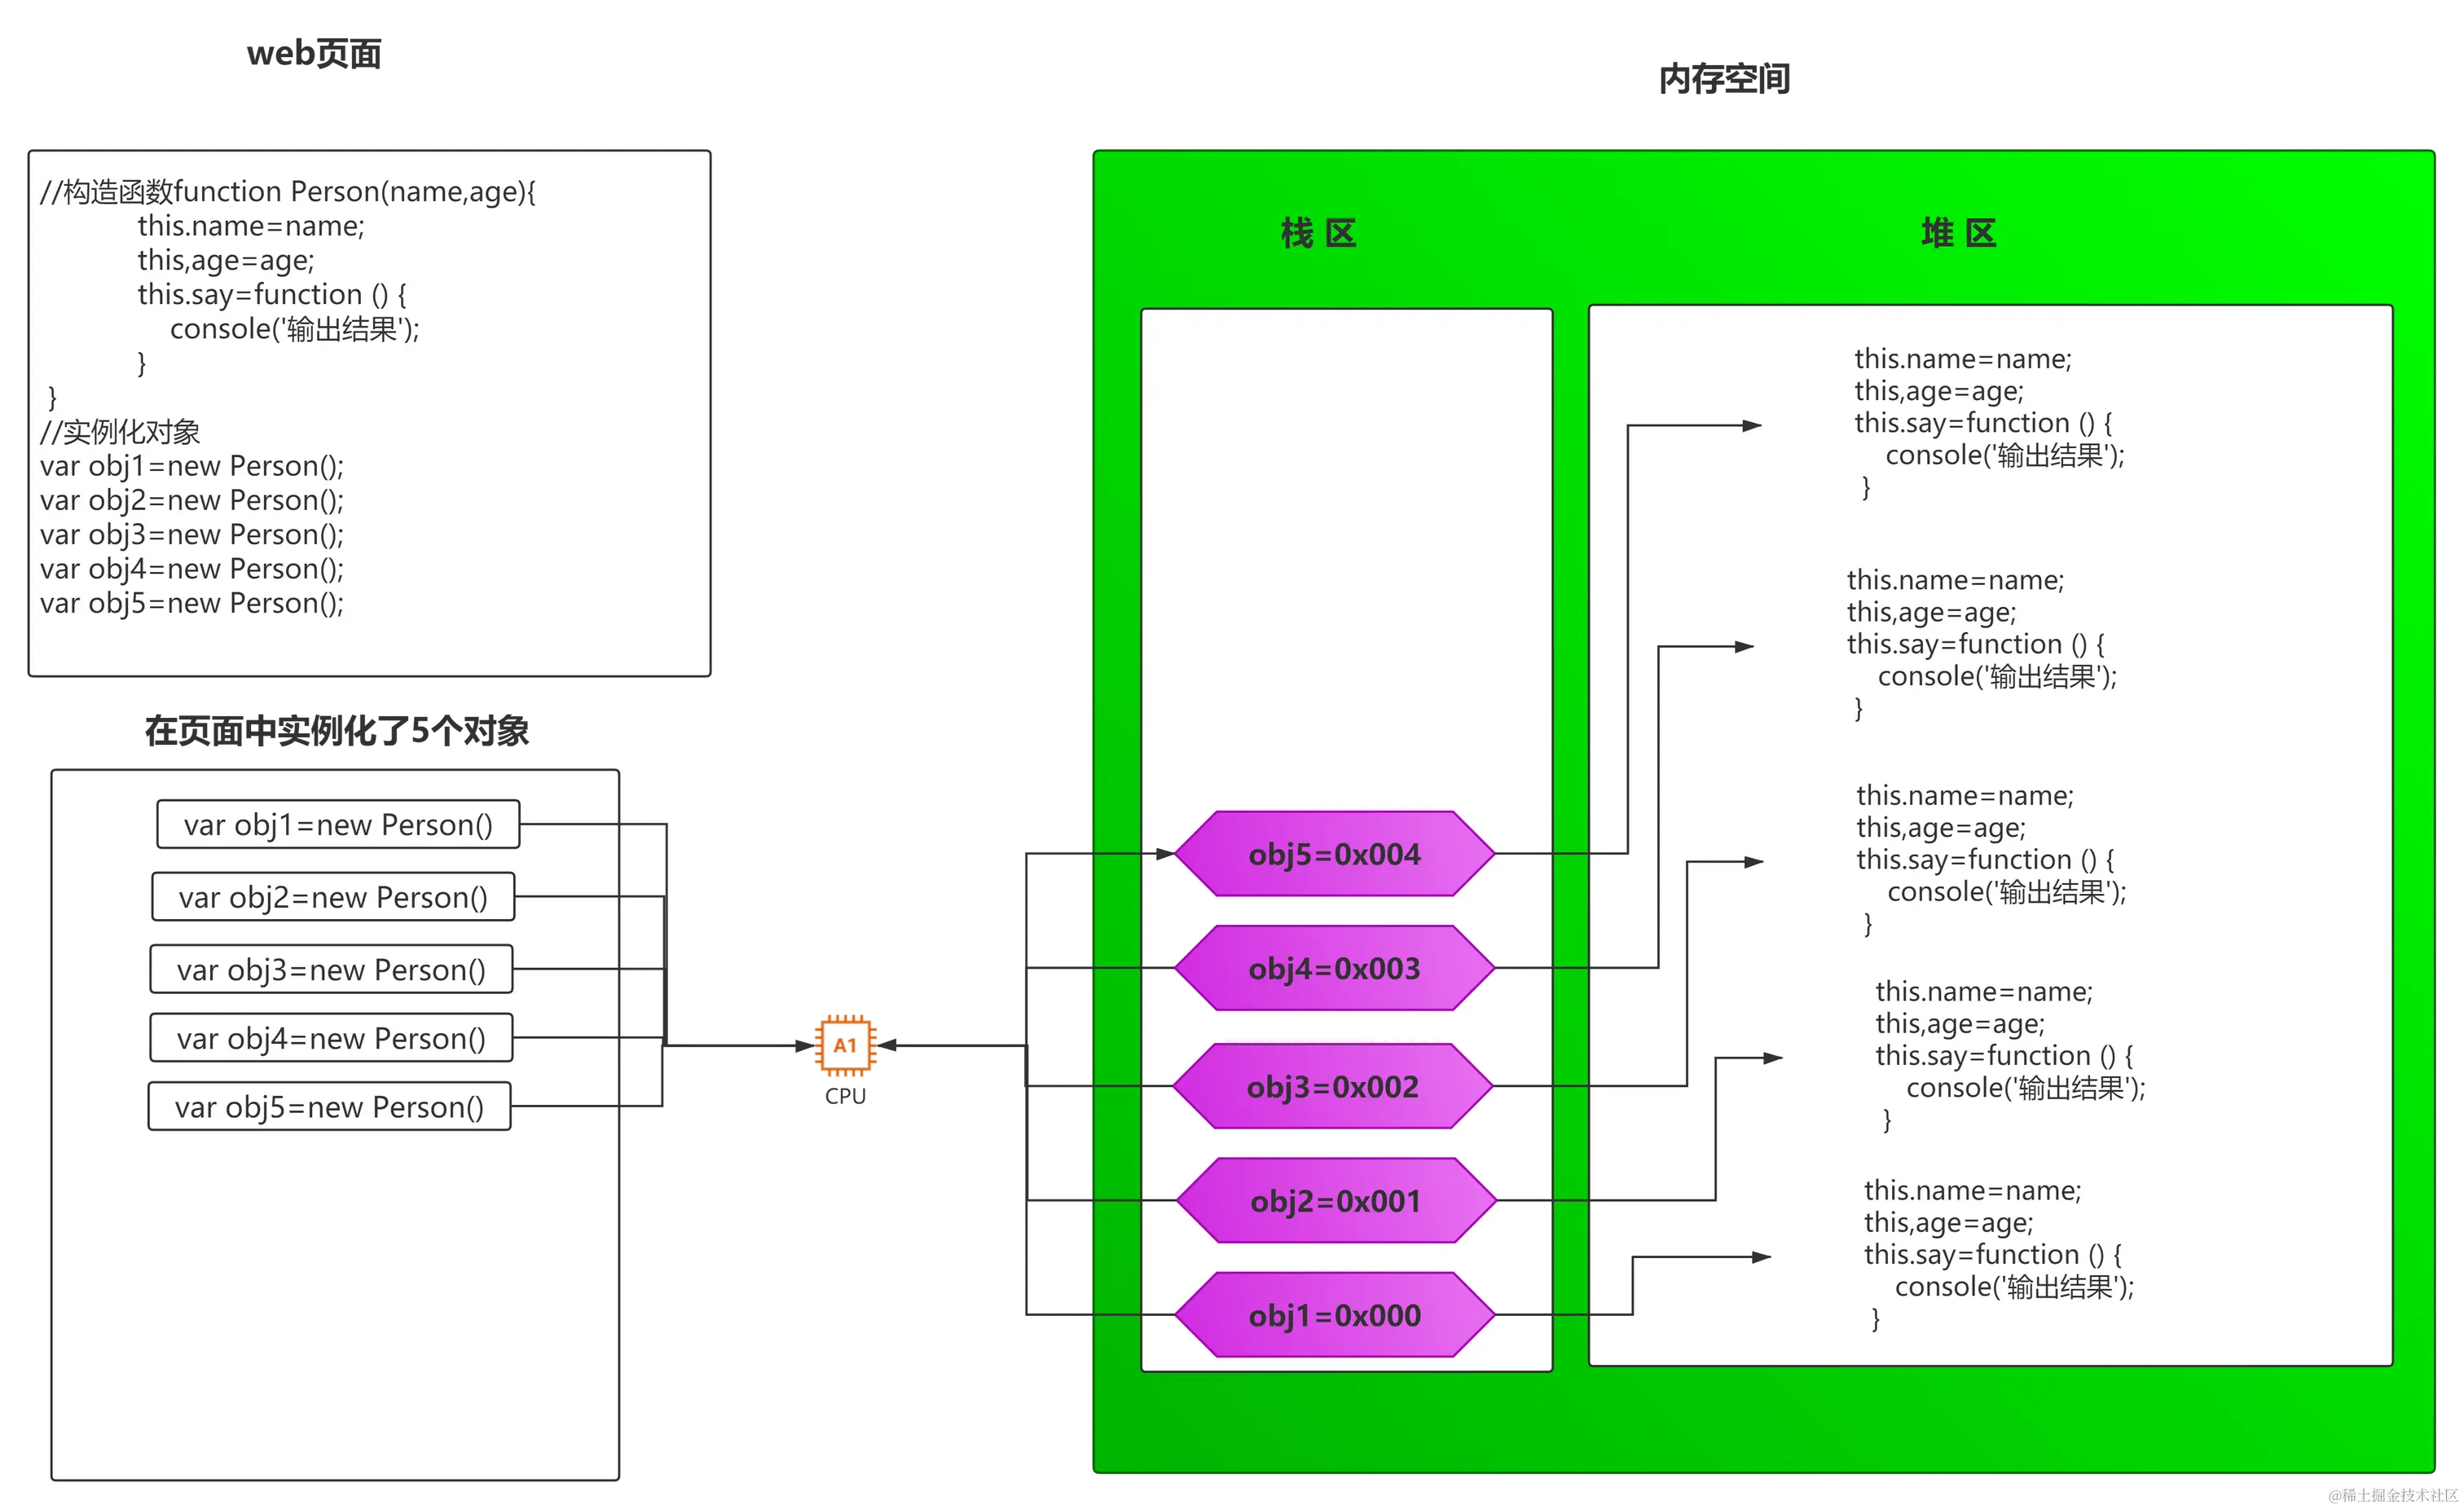Click 'var obj1=new Person();' in code box
Viewport: 2464px width, 1509px height.
192,466
